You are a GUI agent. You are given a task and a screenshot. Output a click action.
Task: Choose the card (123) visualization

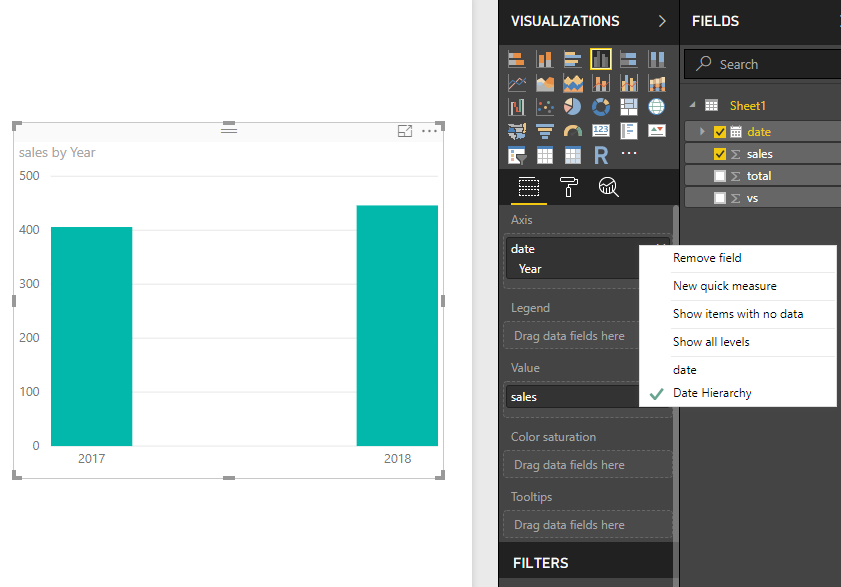click(601, 130)
